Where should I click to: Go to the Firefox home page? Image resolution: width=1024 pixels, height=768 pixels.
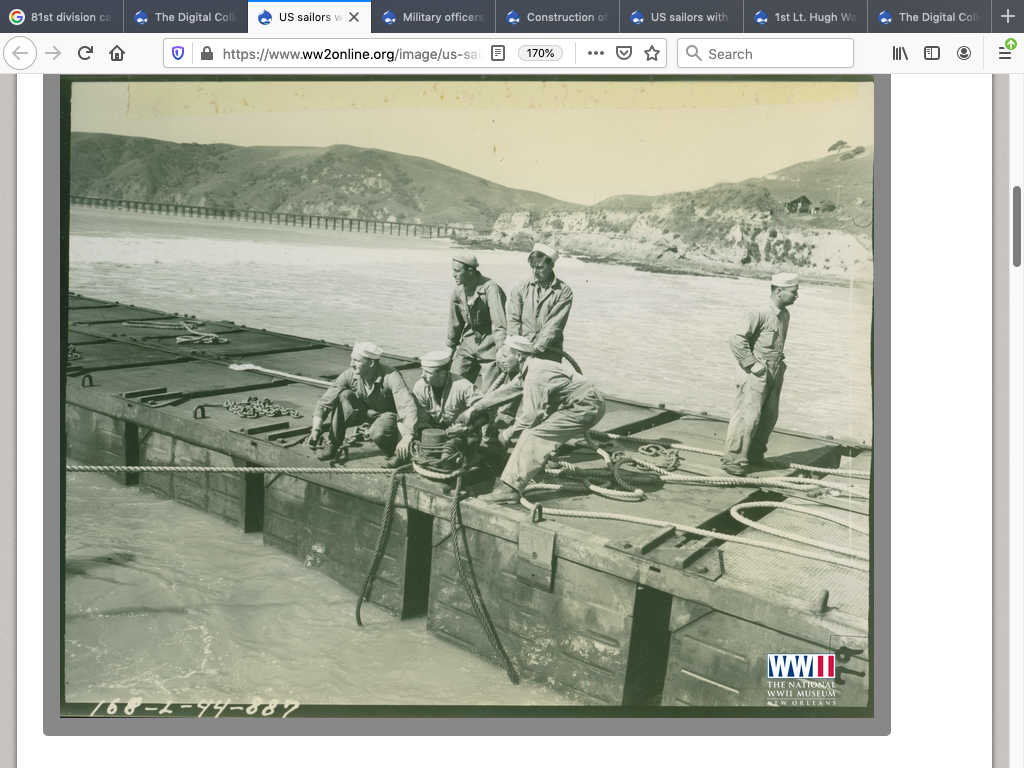point(117,53)
